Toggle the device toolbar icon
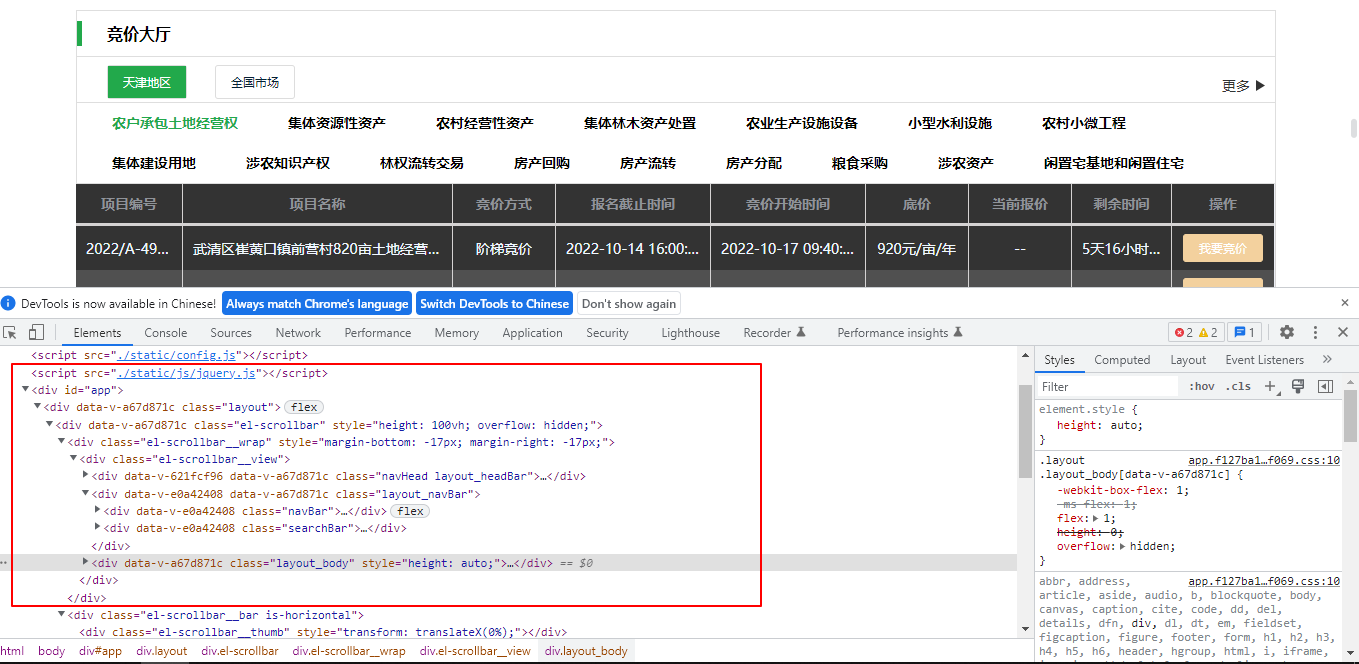 (x=36, y=333)
